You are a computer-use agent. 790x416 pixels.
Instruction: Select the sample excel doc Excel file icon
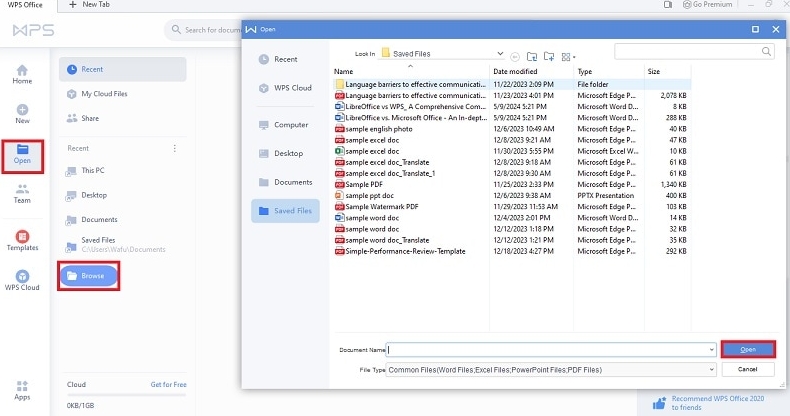(340, 151)
